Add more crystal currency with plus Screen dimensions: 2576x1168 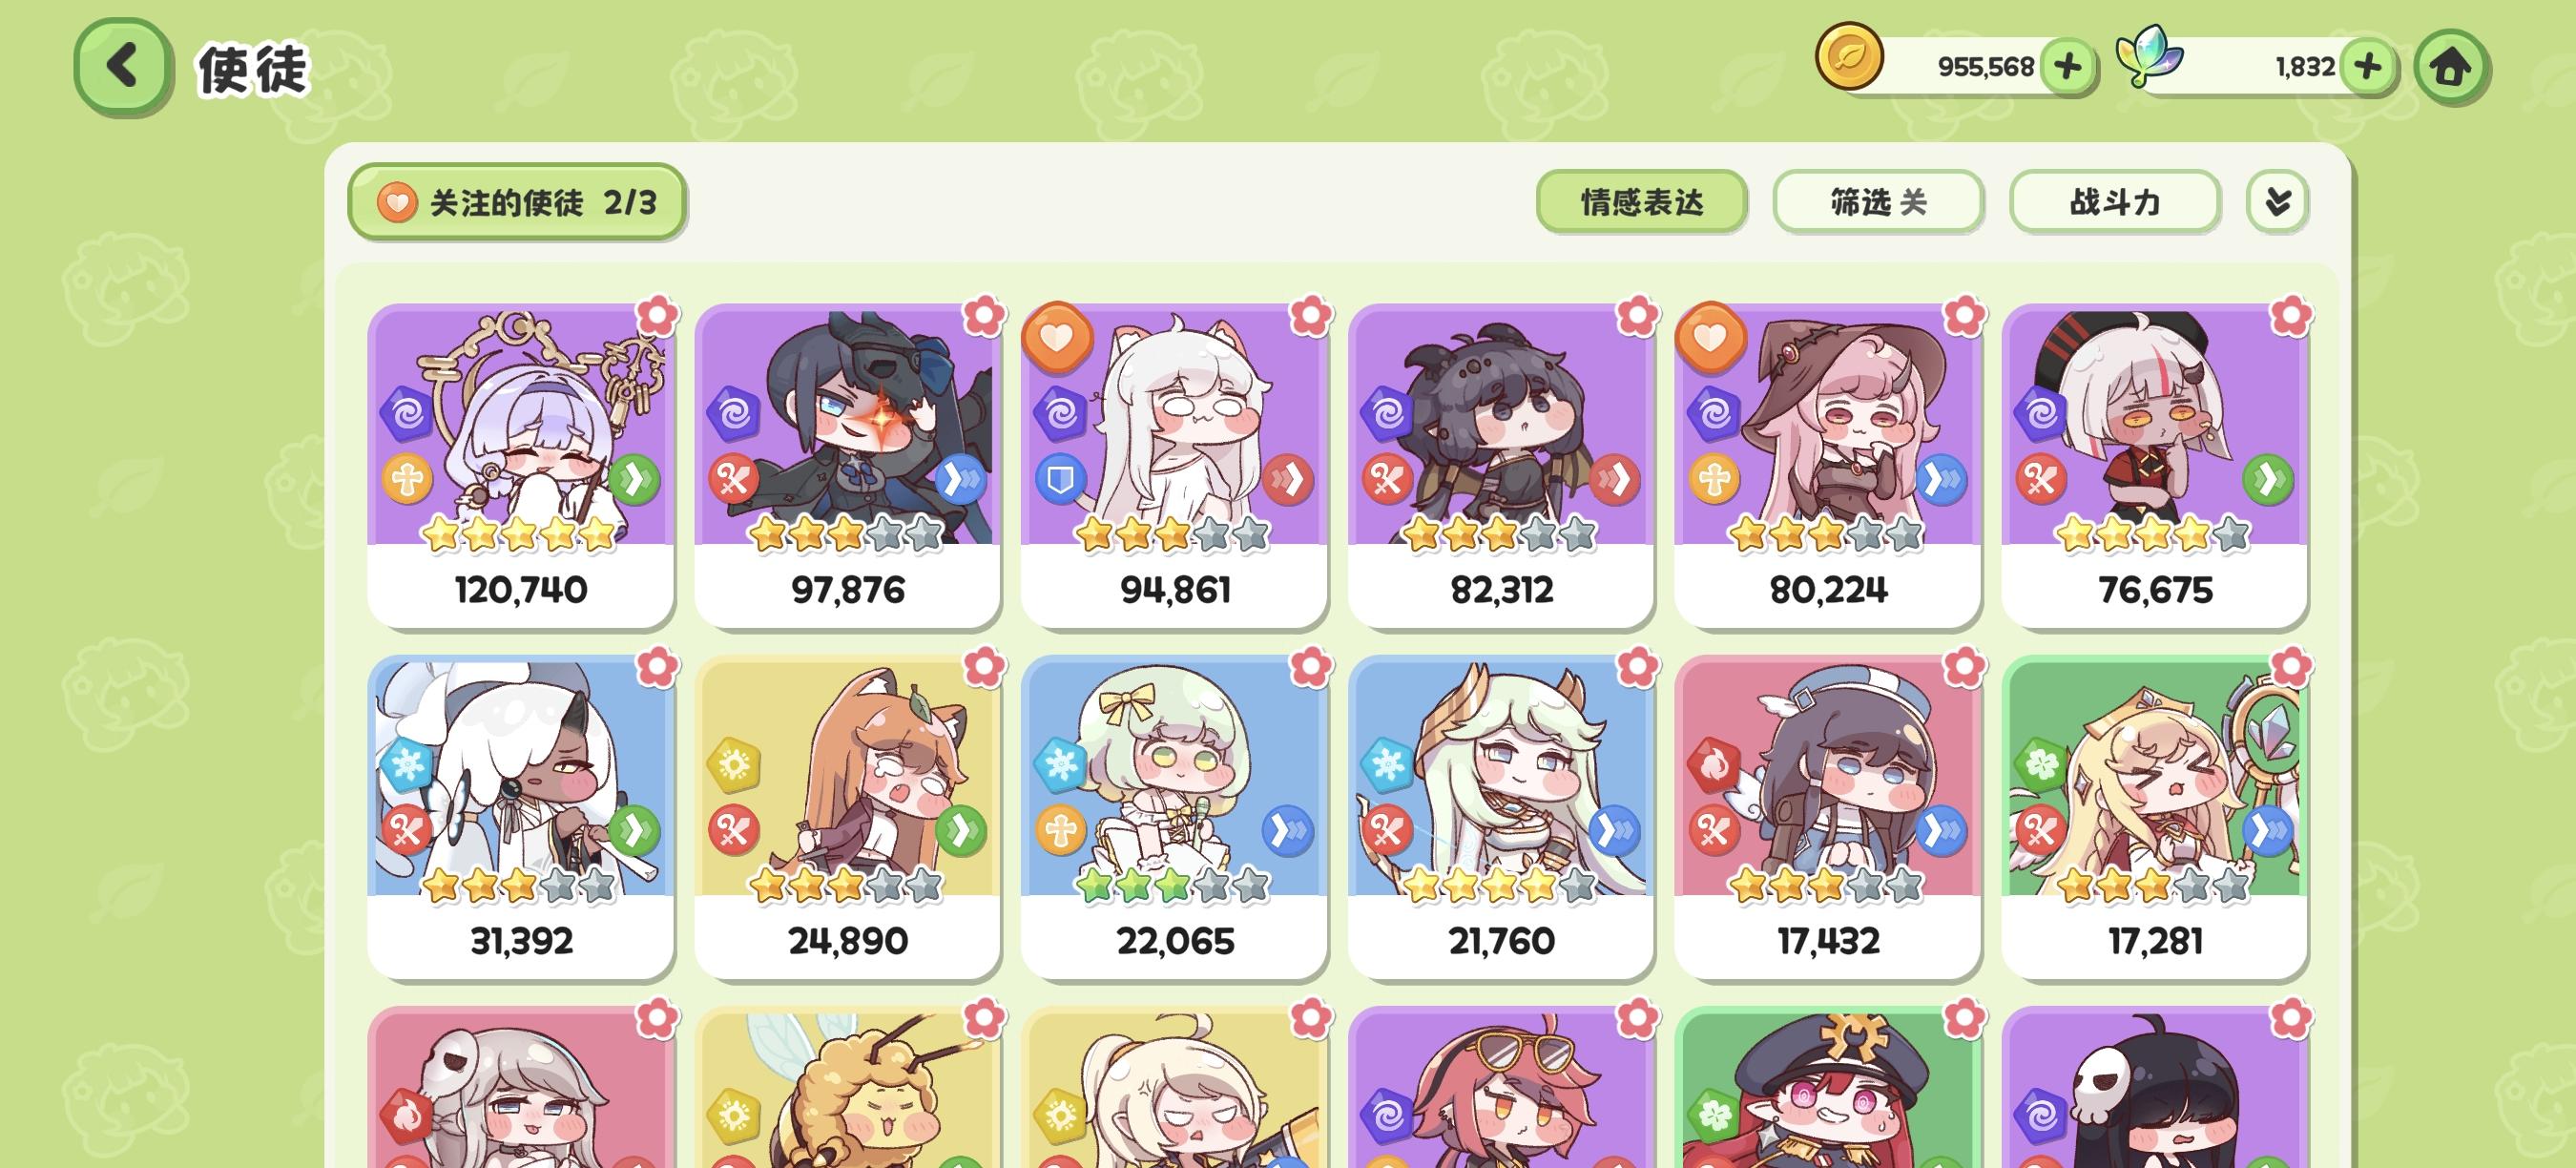2367,67
